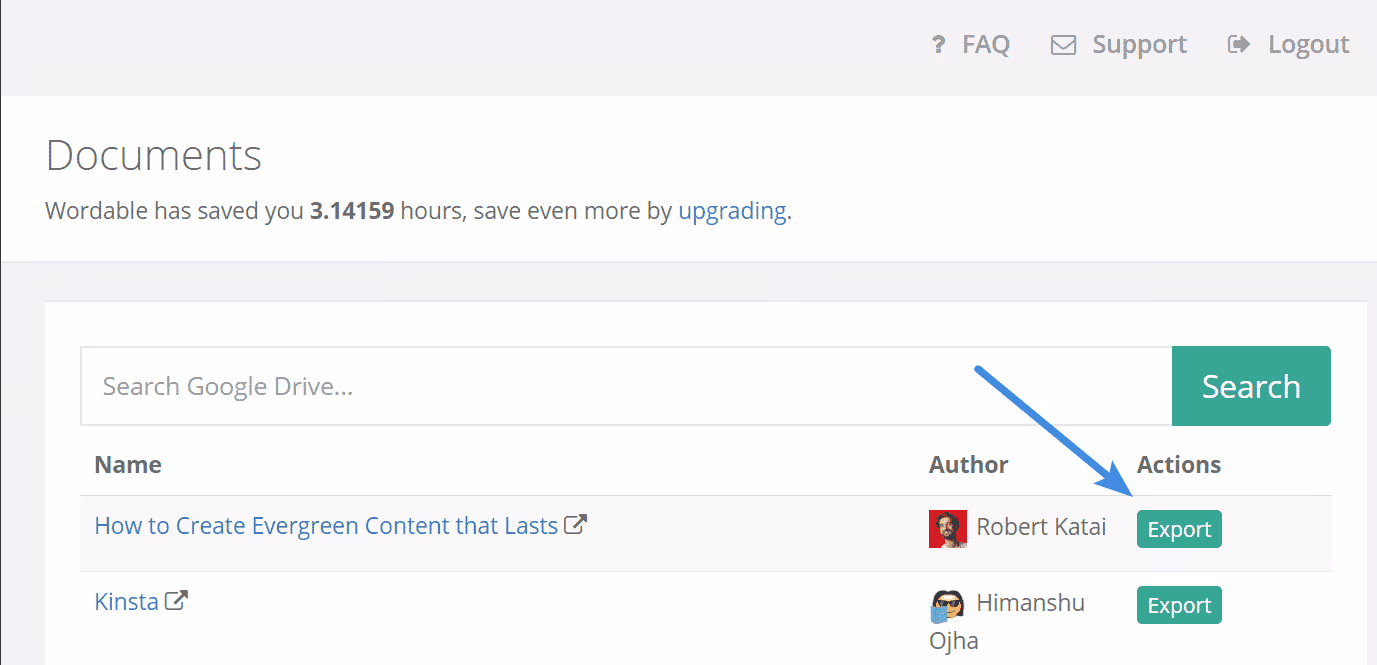Follow the "upgrading" link
Image resolution: width=1377 pixels, height=665 pixels.
(732, 211)
